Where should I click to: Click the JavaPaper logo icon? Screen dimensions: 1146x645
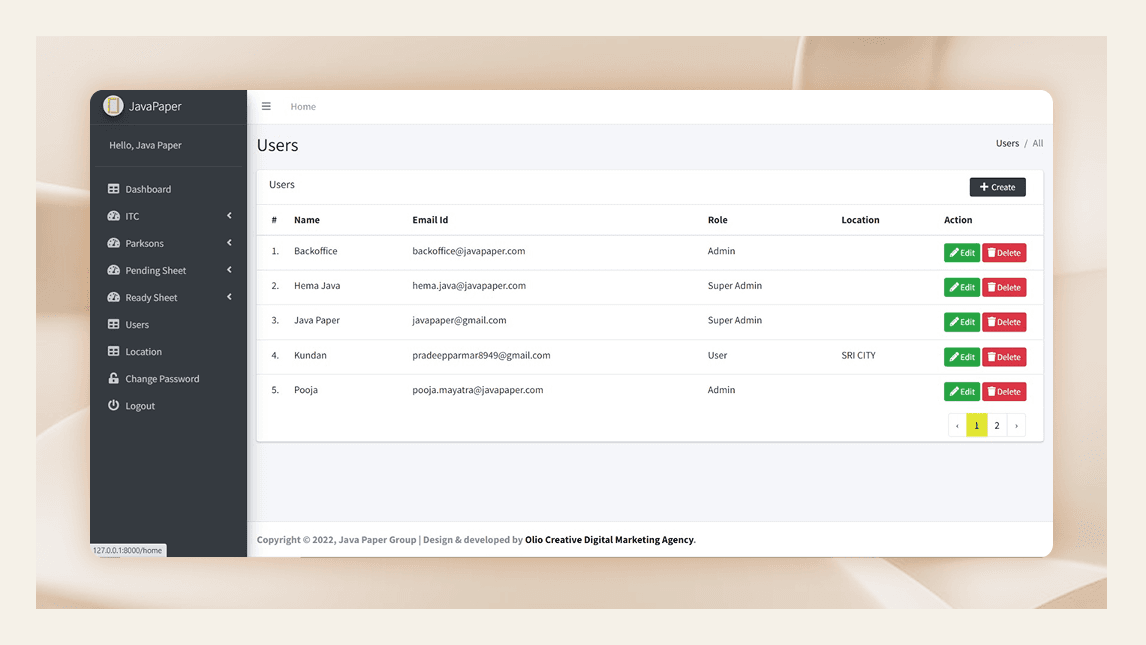[112, 105]
